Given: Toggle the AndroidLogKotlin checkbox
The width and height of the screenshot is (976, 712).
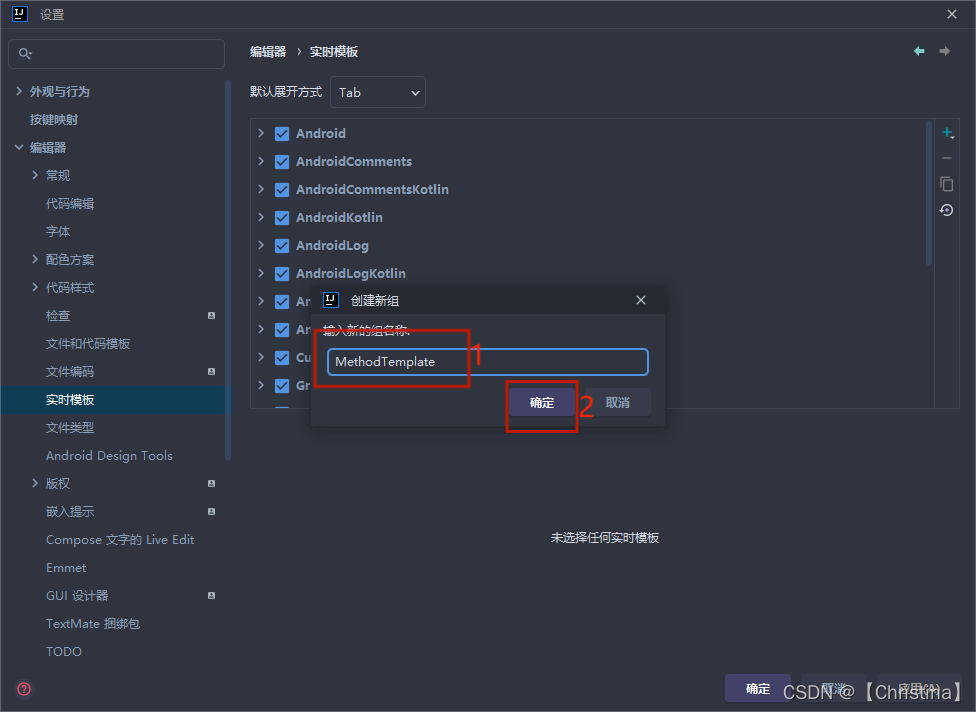Looking at the screenshot, I should [281, 273].
